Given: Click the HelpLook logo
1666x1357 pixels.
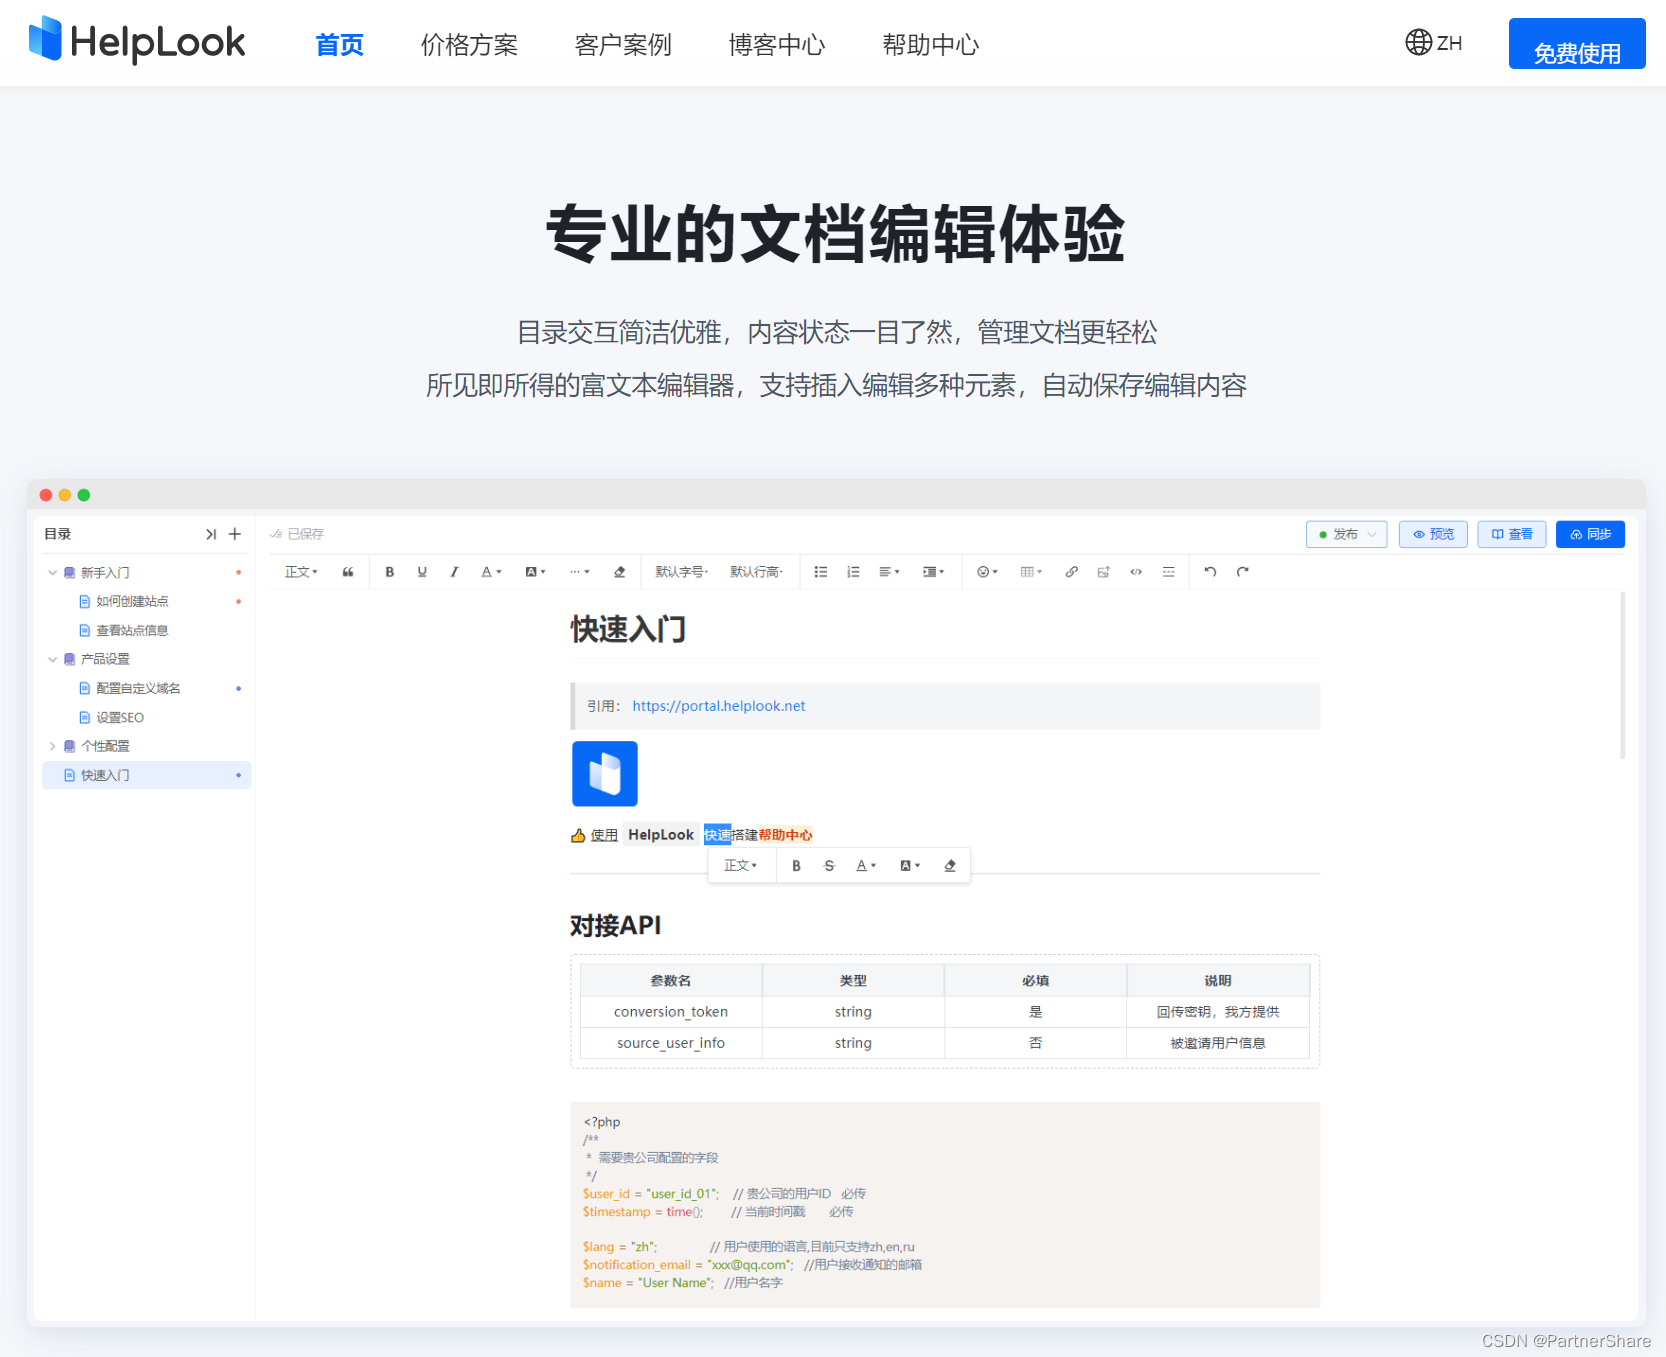Looking at the screenshot, I should (x=137, y=40).
